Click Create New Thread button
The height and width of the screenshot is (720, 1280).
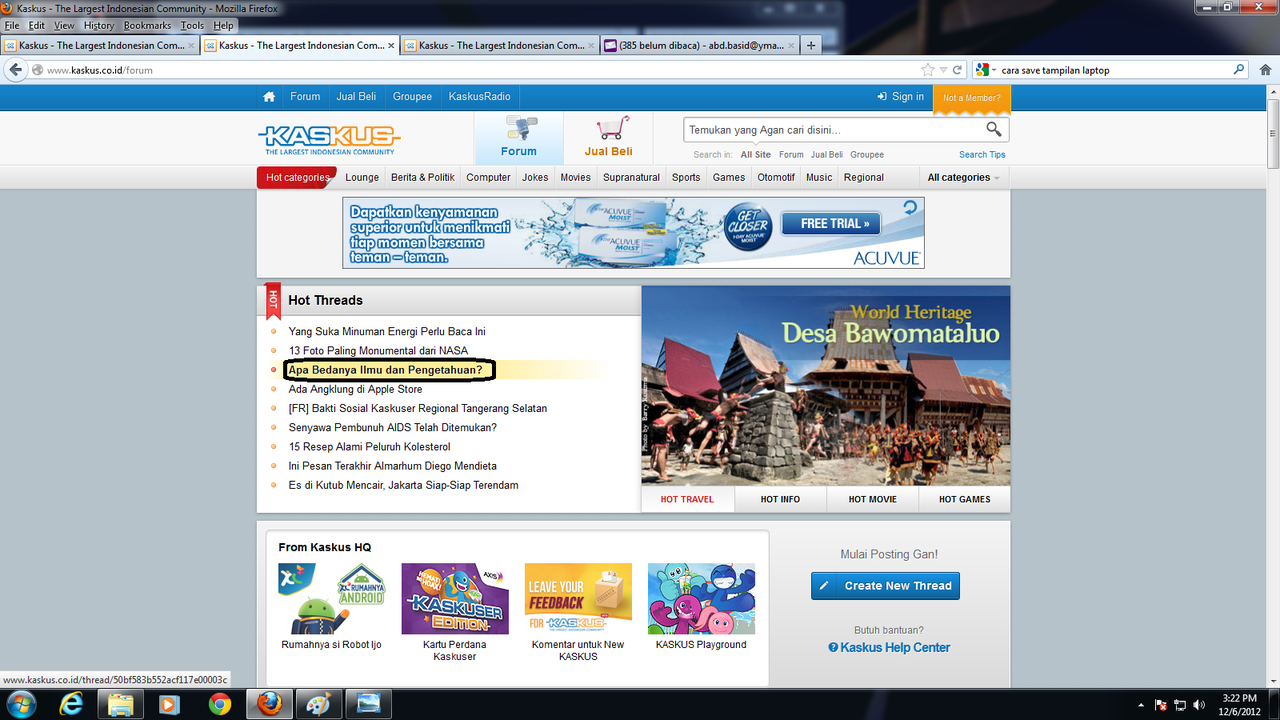click(x=885, y=586)
